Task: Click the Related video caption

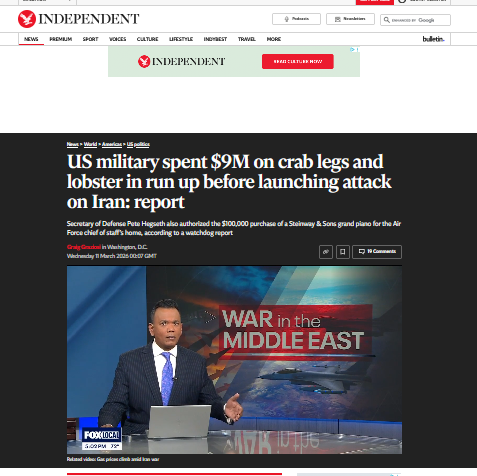Action: point(113,459)
